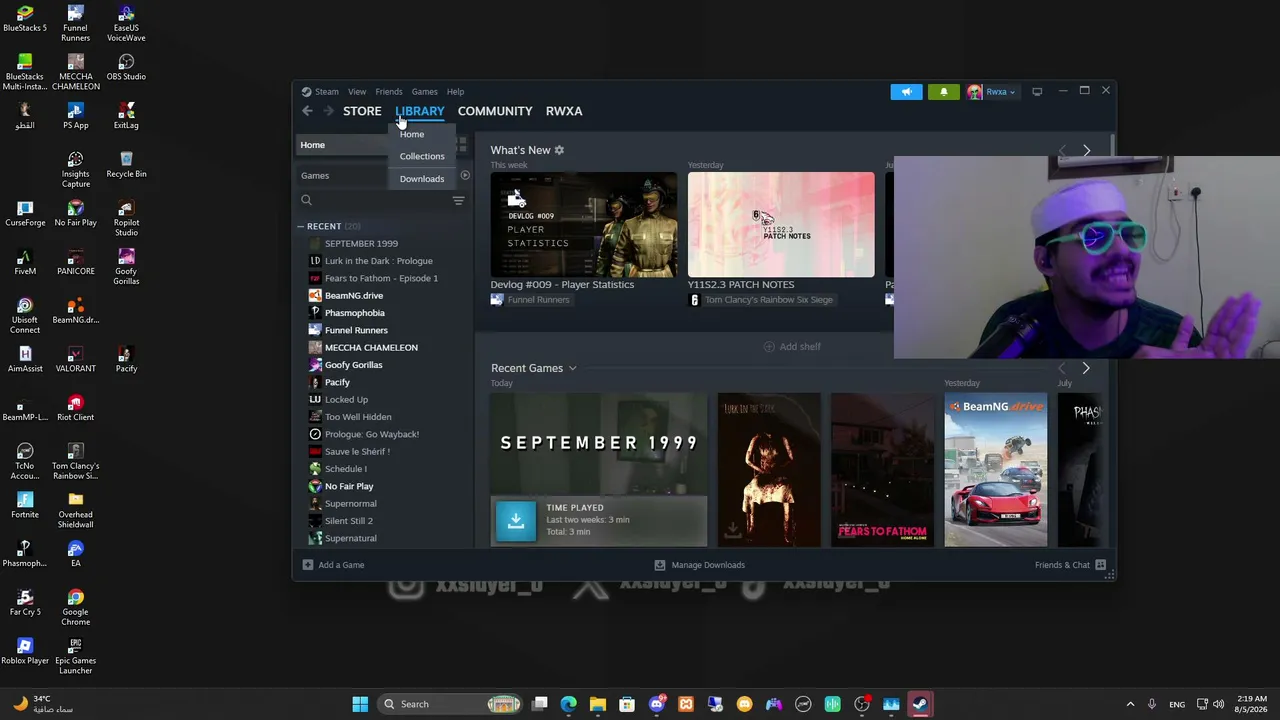Image resolution: width=1280 pixels, height=720 pixels.
Task: Select the Ubisoft Connect desktop icon
Action: pyautogui.click(x=25, y=315)
